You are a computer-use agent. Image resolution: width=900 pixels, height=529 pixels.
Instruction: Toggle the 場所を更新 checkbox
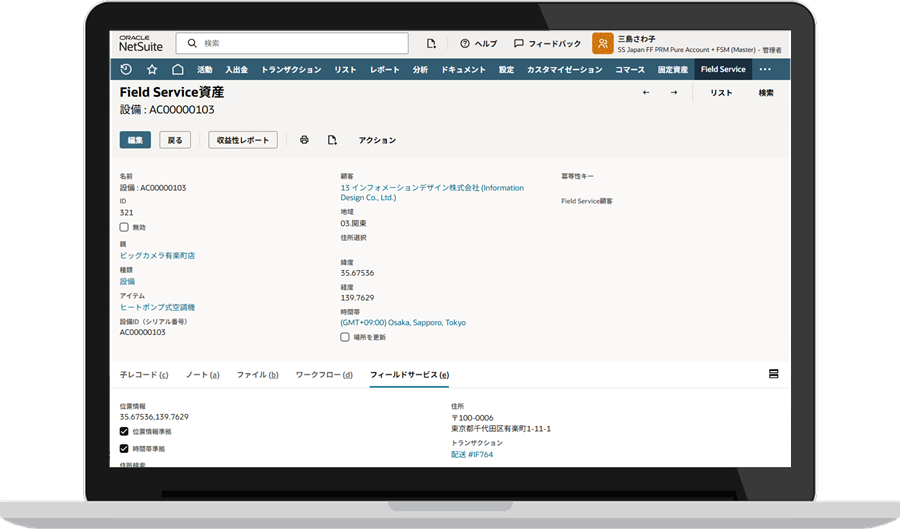[345, 337]
